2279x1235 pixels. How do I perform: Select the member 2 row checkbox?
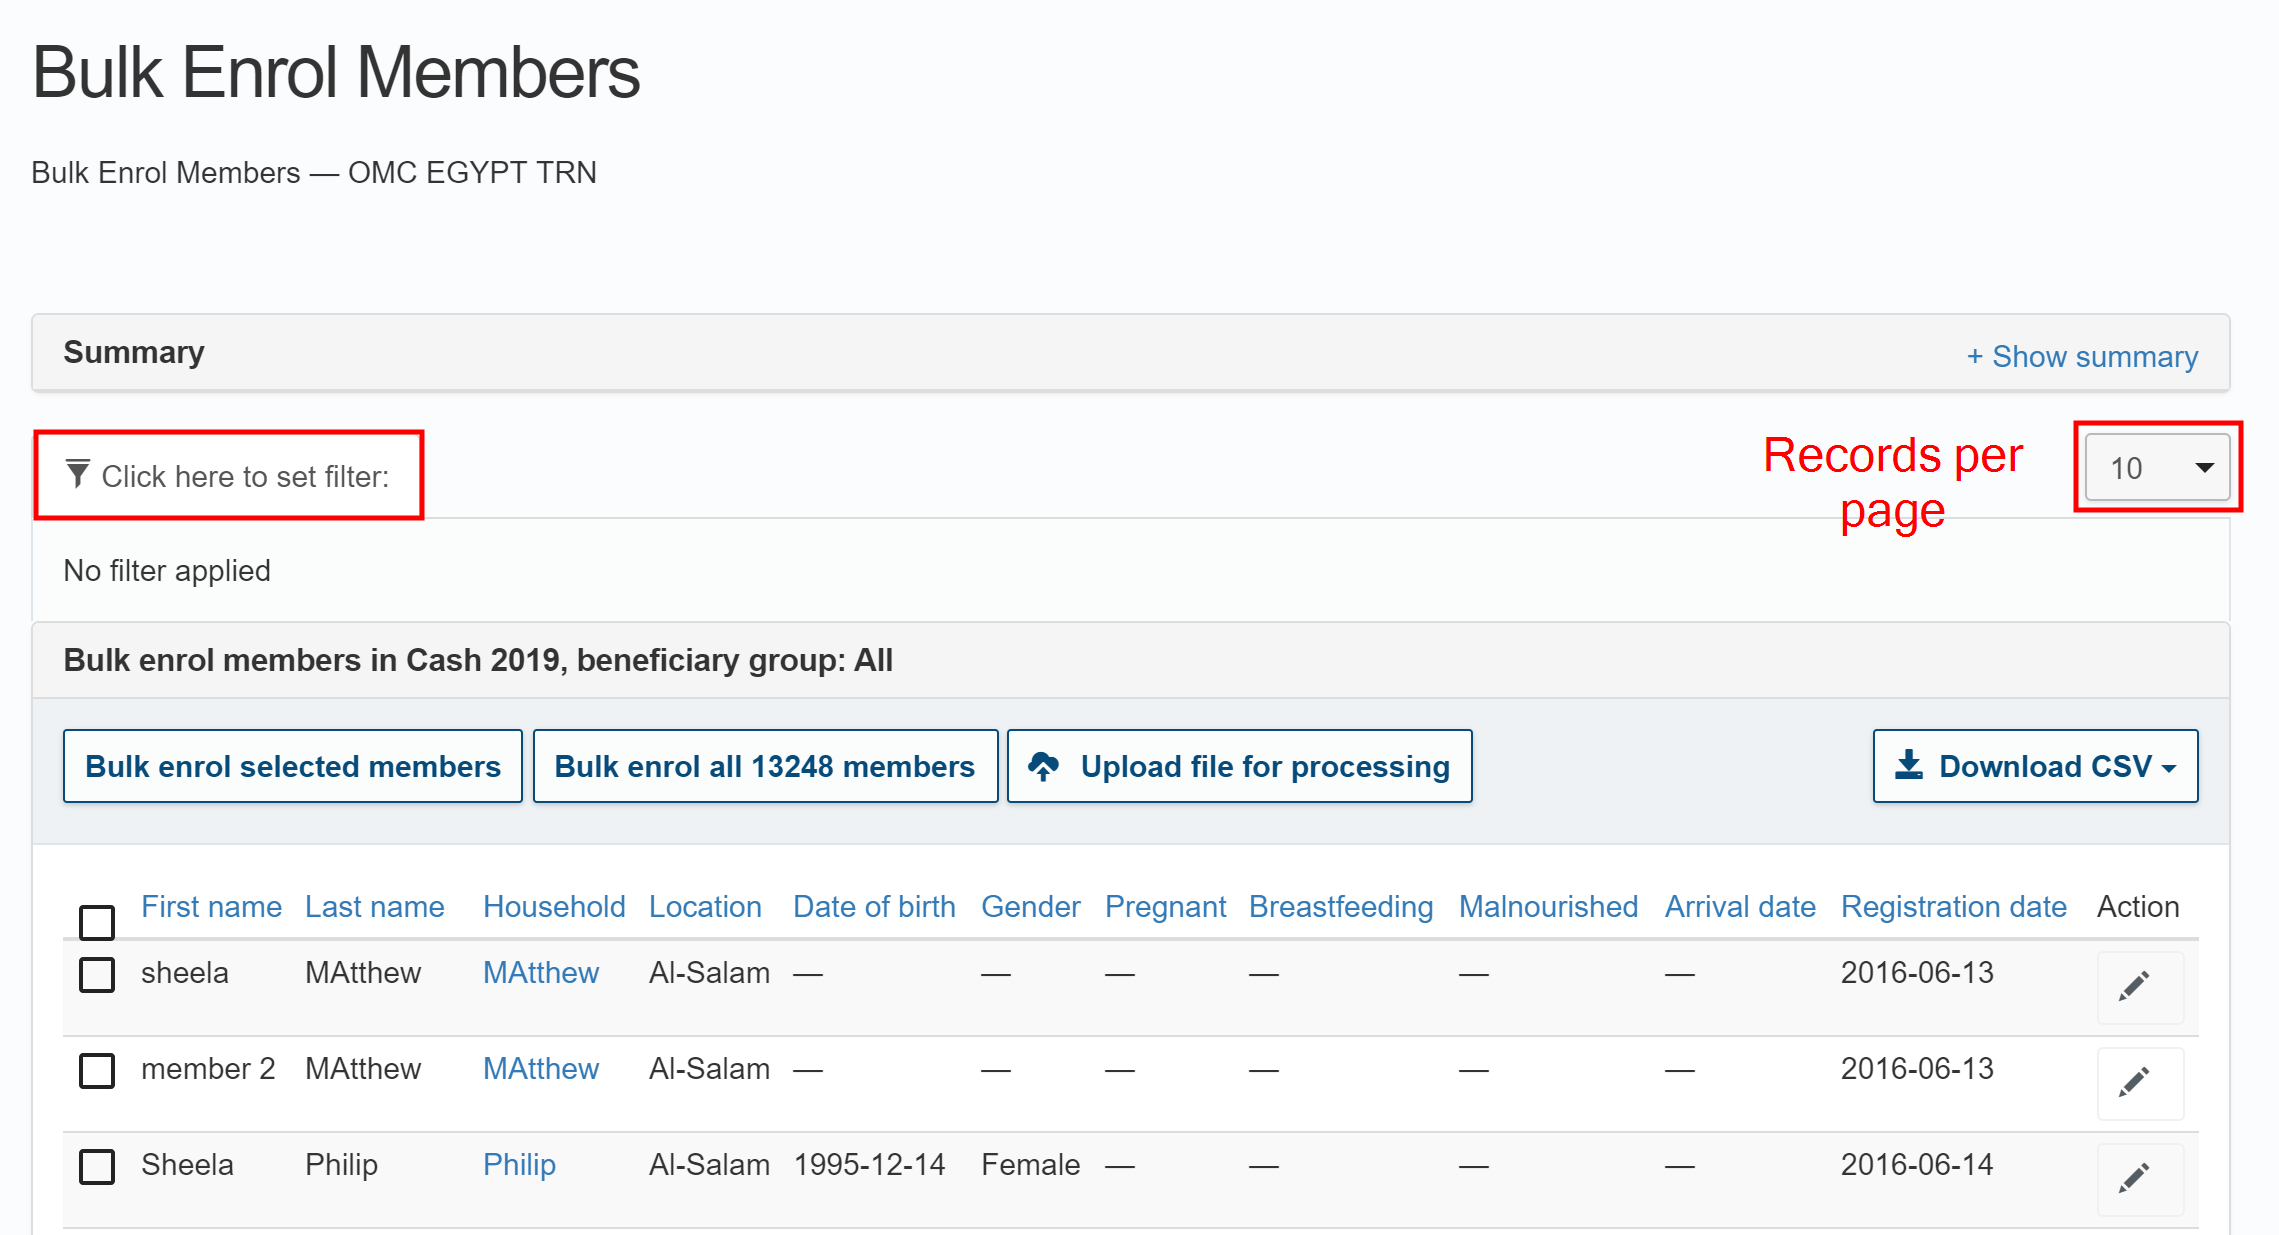[x=97, y=1070]
